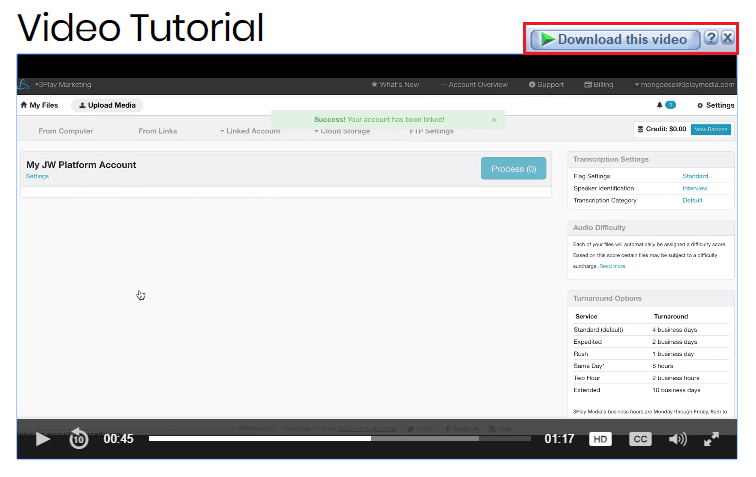Toggle closed captions with CC button

click(x=640, y=439)
